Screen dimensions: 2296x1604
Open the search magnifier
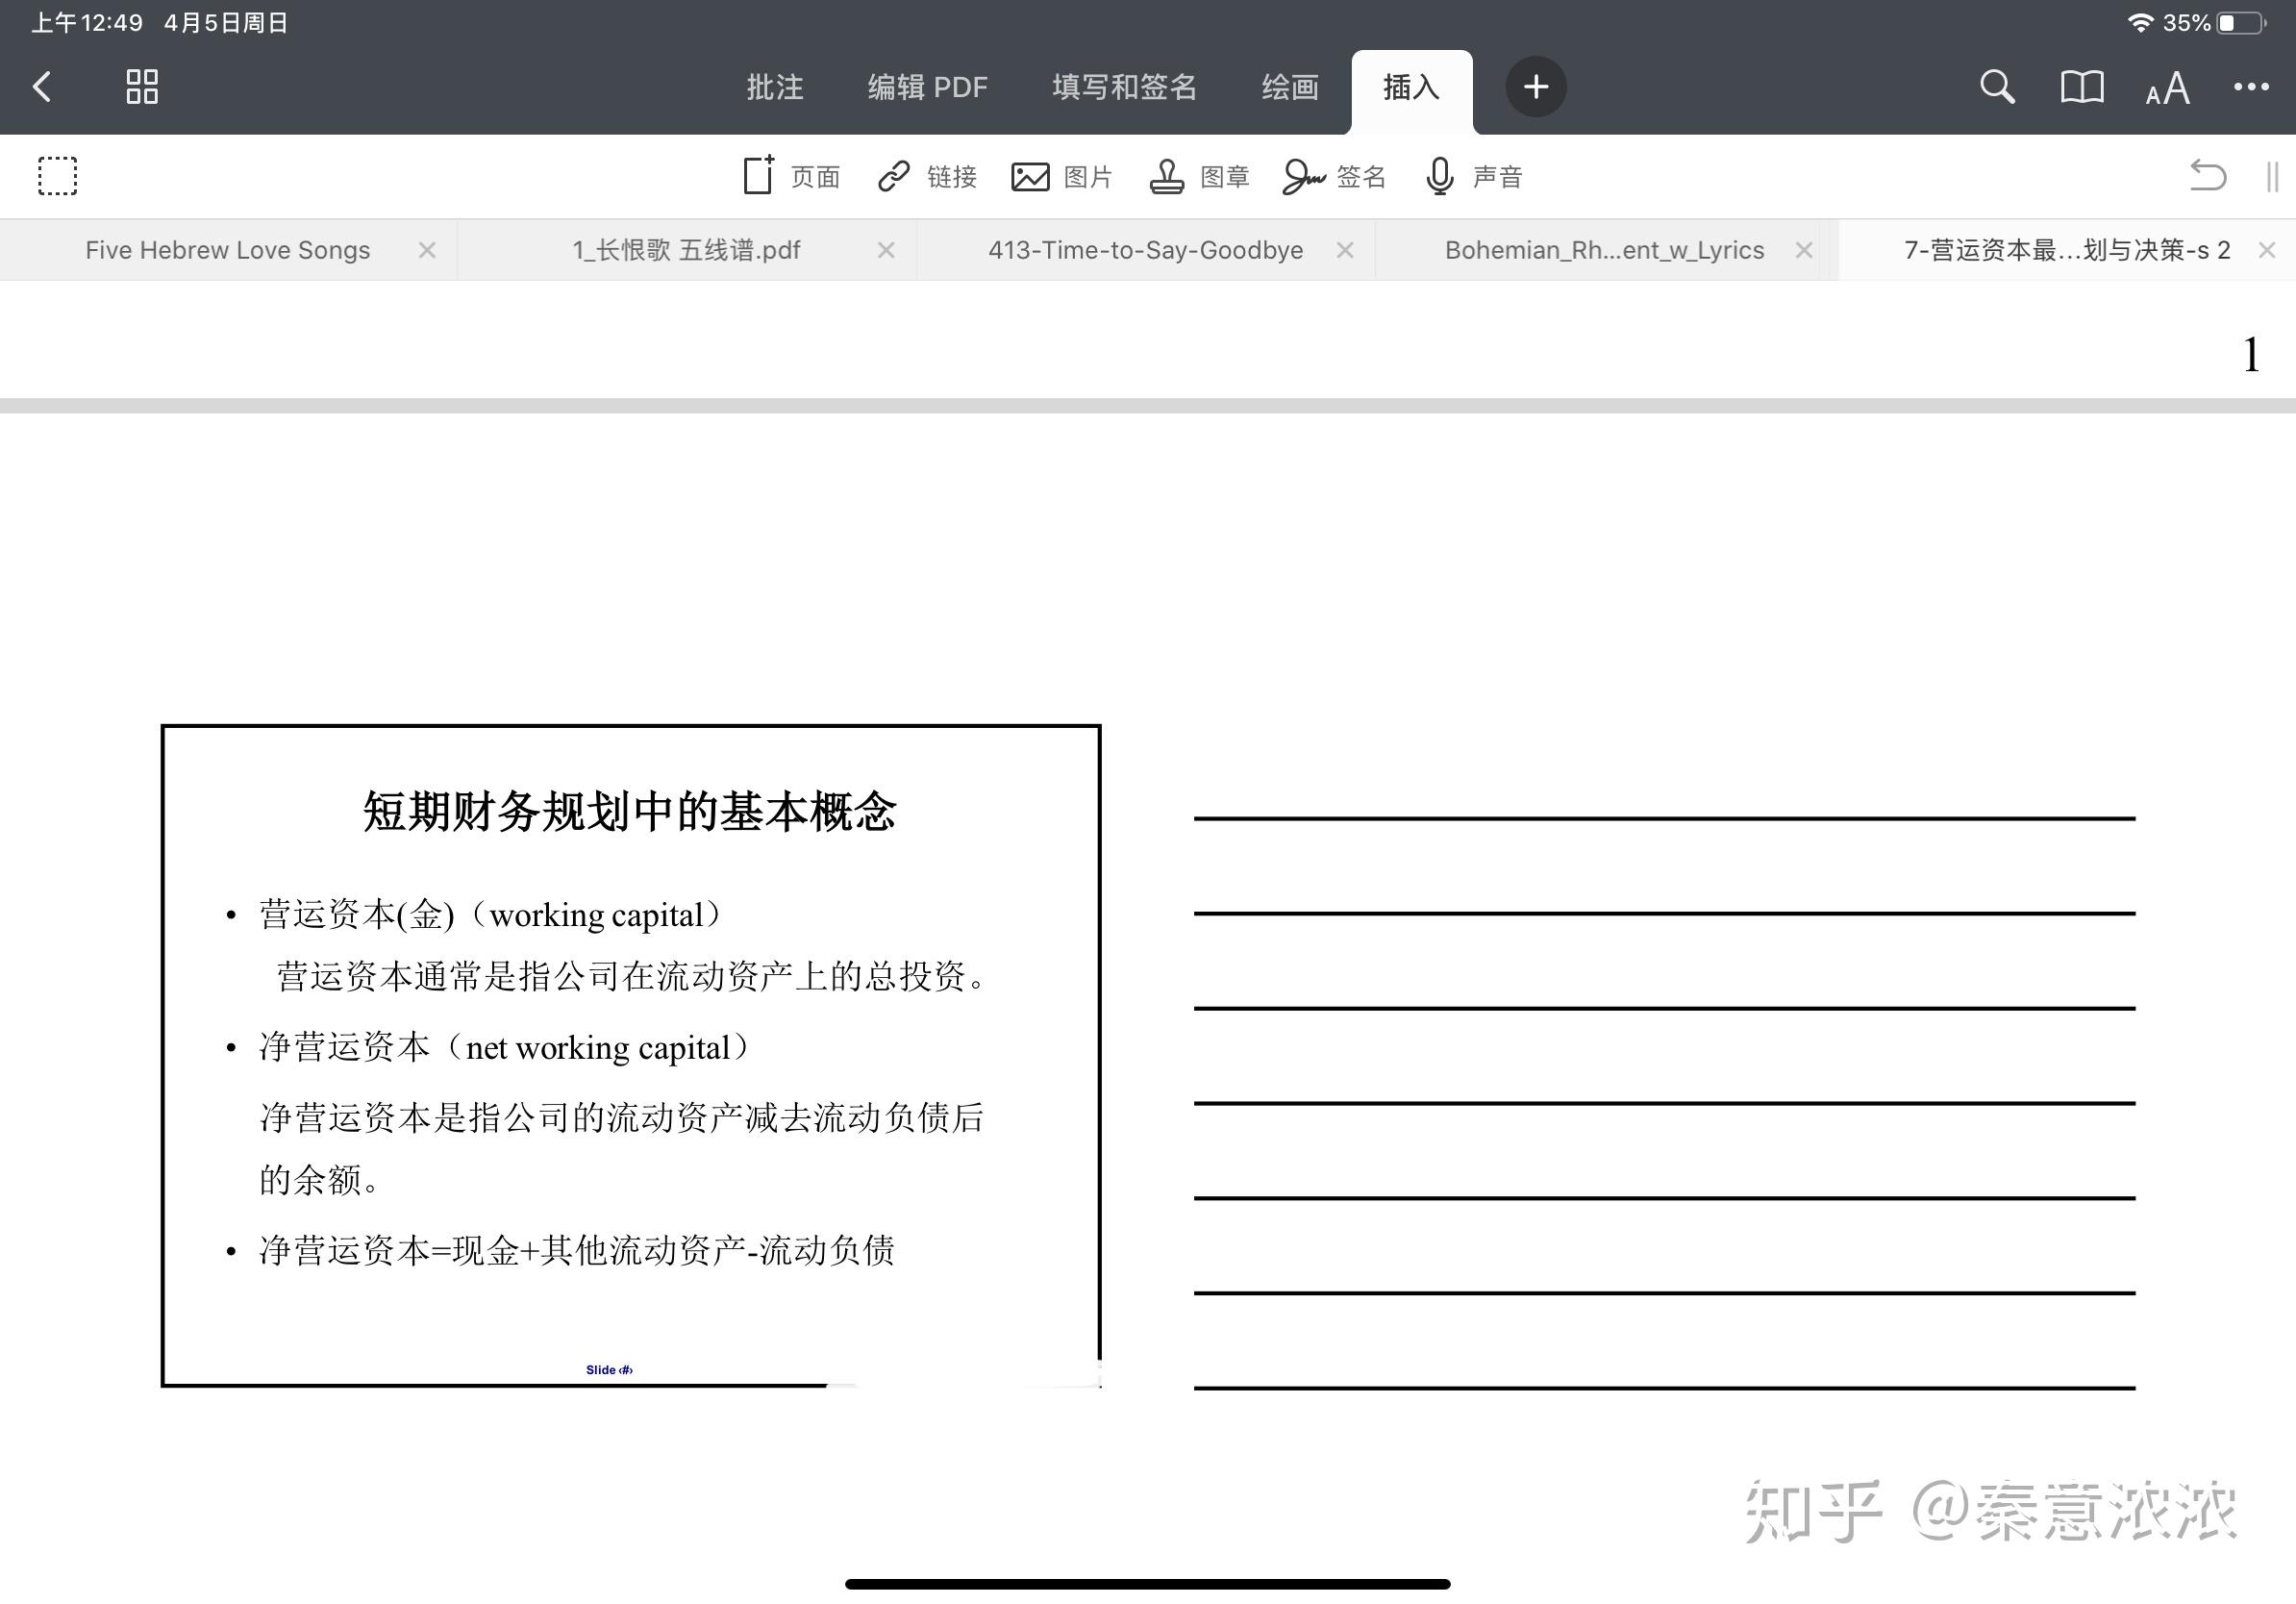point(1996,87)
